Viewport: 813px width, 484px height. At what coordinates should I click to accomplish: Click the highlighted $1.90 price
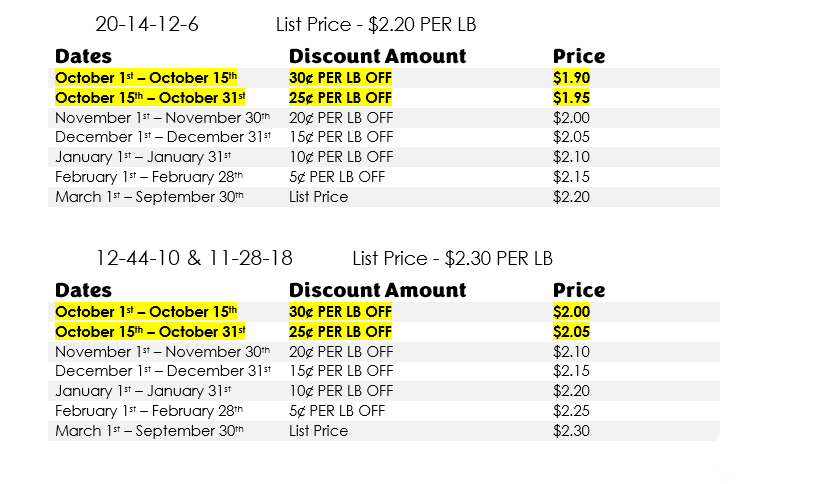(571, 78)
